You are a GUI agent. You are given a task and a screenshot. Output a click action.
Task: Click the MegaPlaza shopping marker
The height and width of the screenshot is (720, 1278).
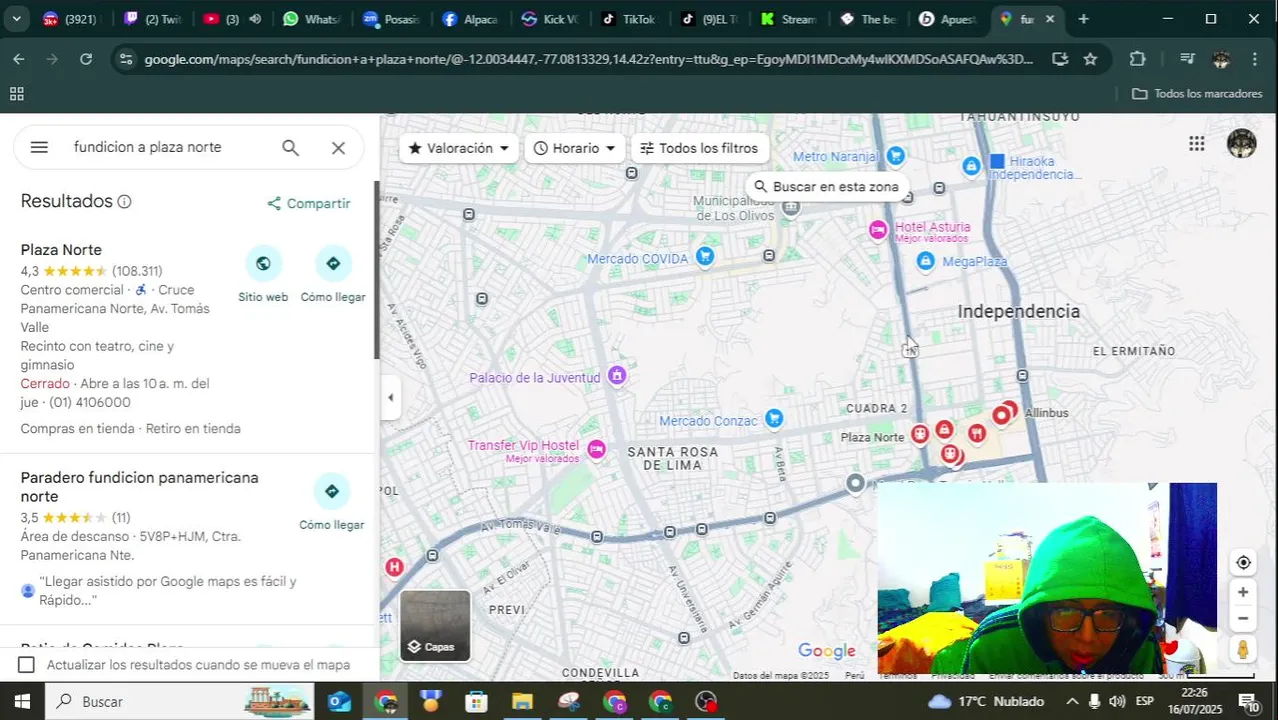click(926, 261)
